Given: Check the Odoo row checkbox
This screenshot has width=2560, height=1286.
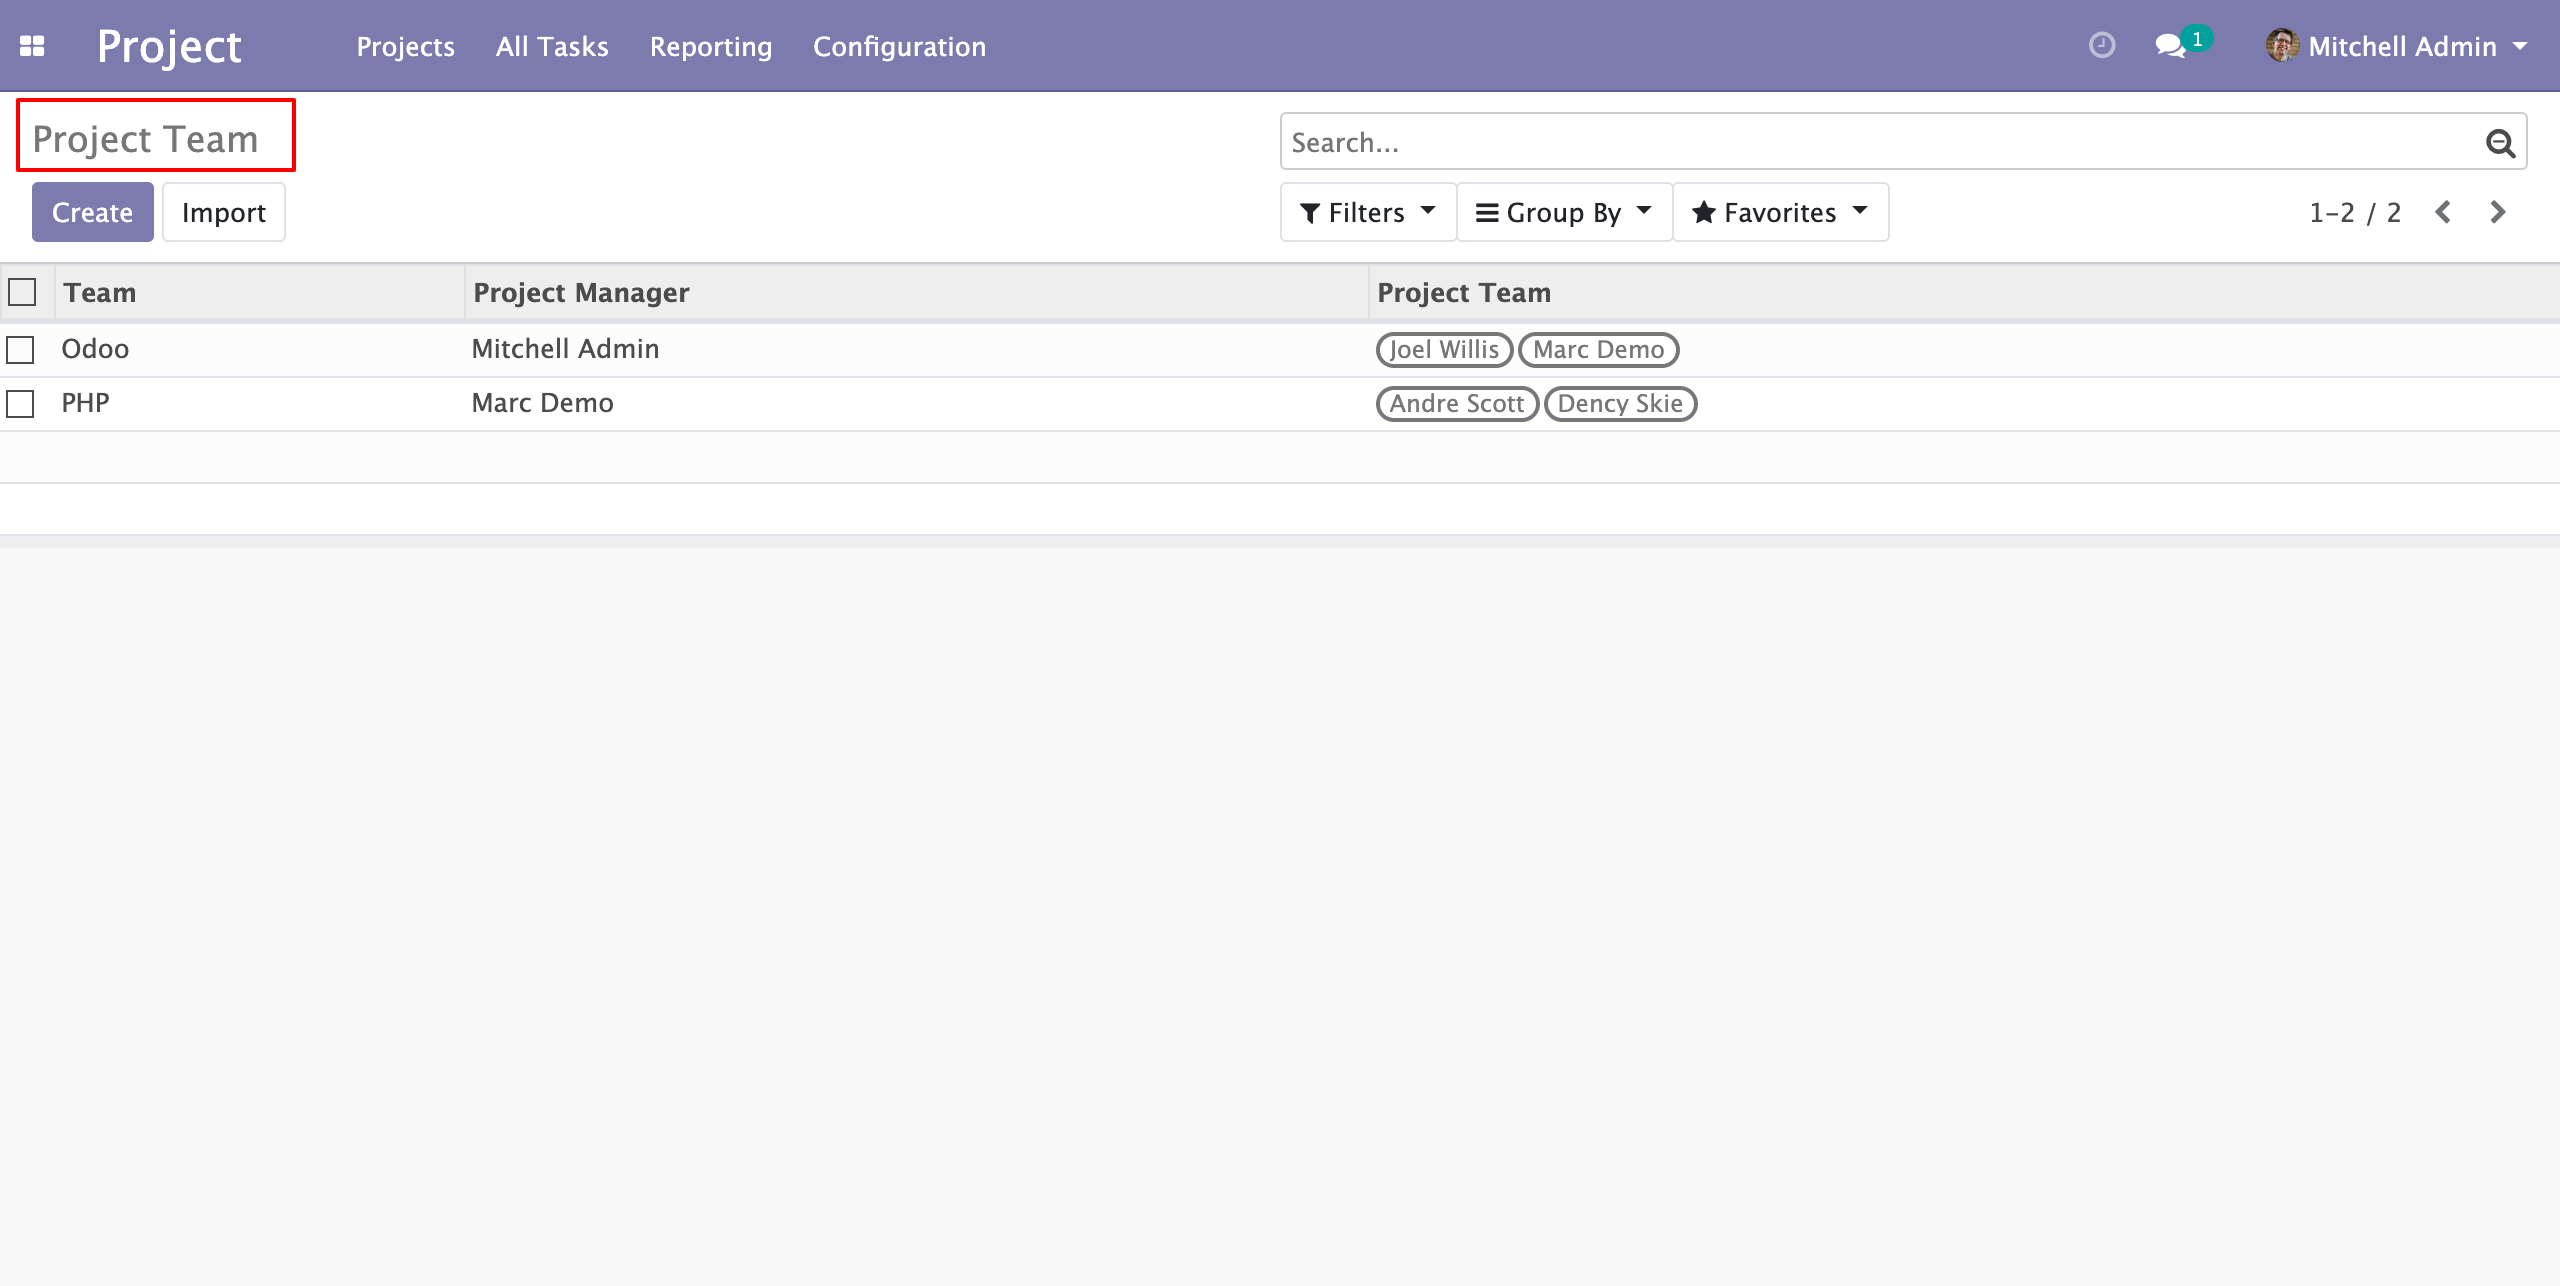Looking at the screenshot, I should [x=20, y=349].
